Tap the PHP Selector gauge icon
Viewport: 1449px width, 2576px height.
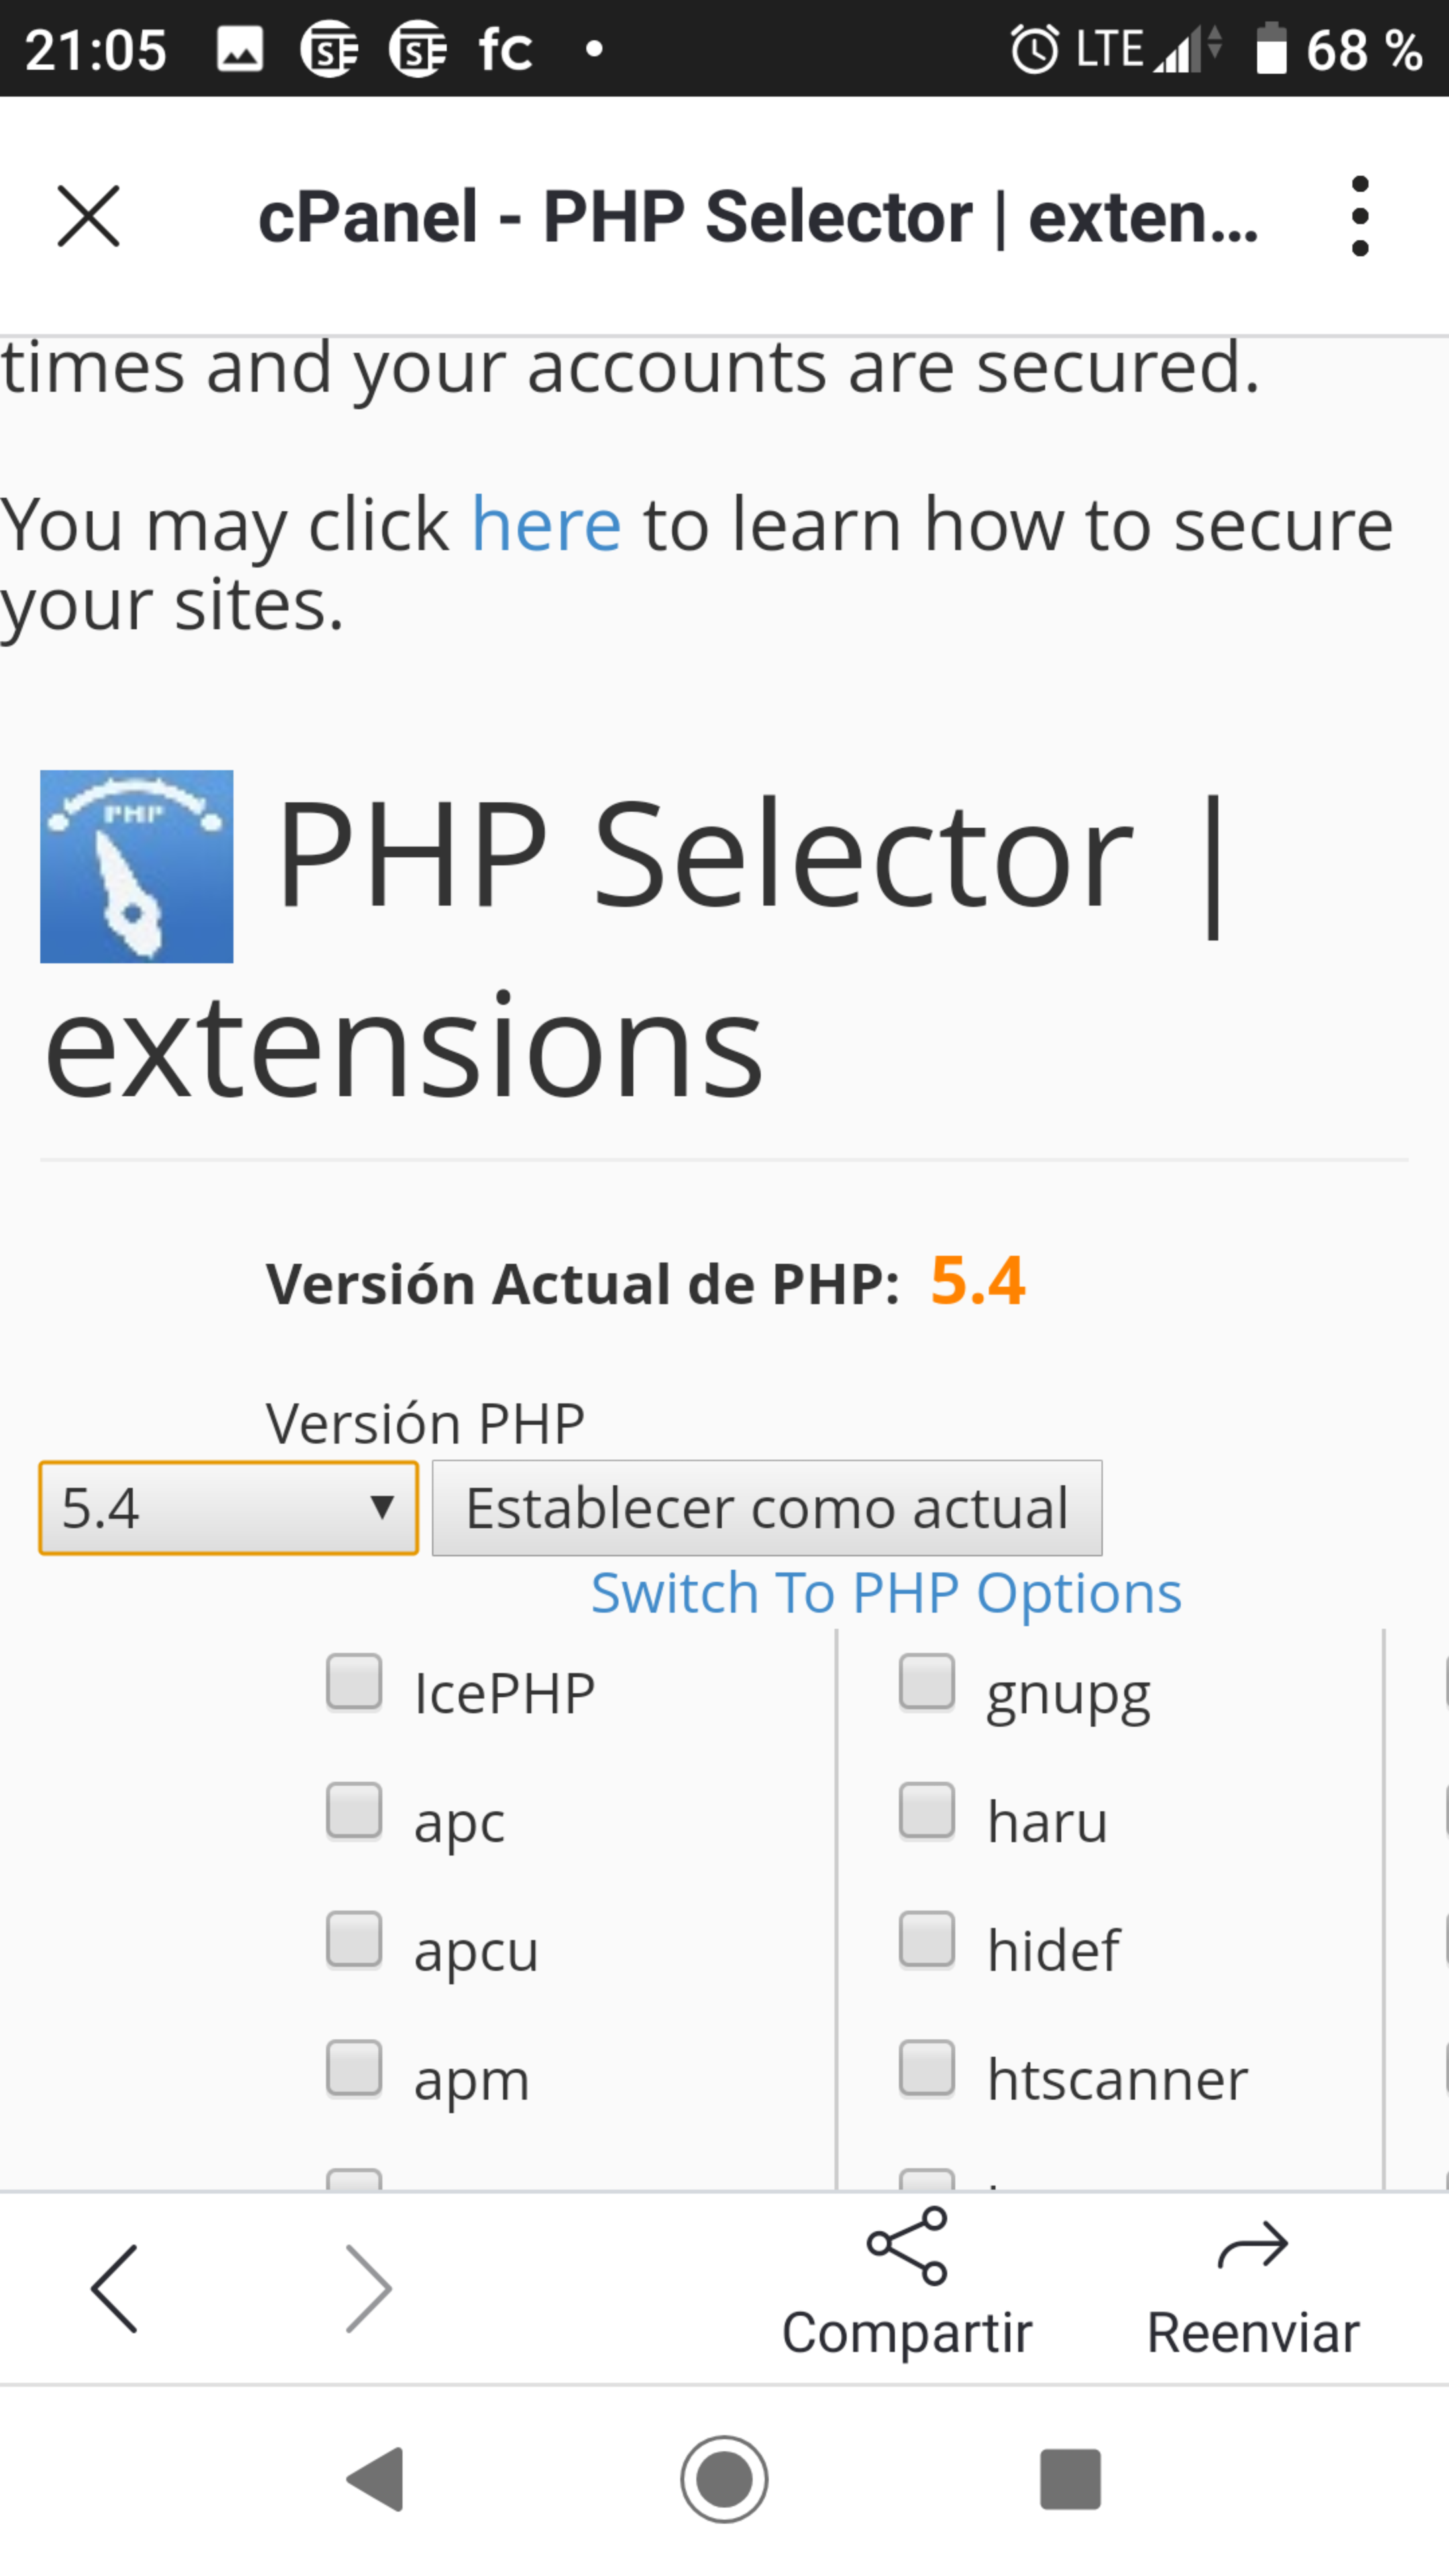[x=137, y=866]
